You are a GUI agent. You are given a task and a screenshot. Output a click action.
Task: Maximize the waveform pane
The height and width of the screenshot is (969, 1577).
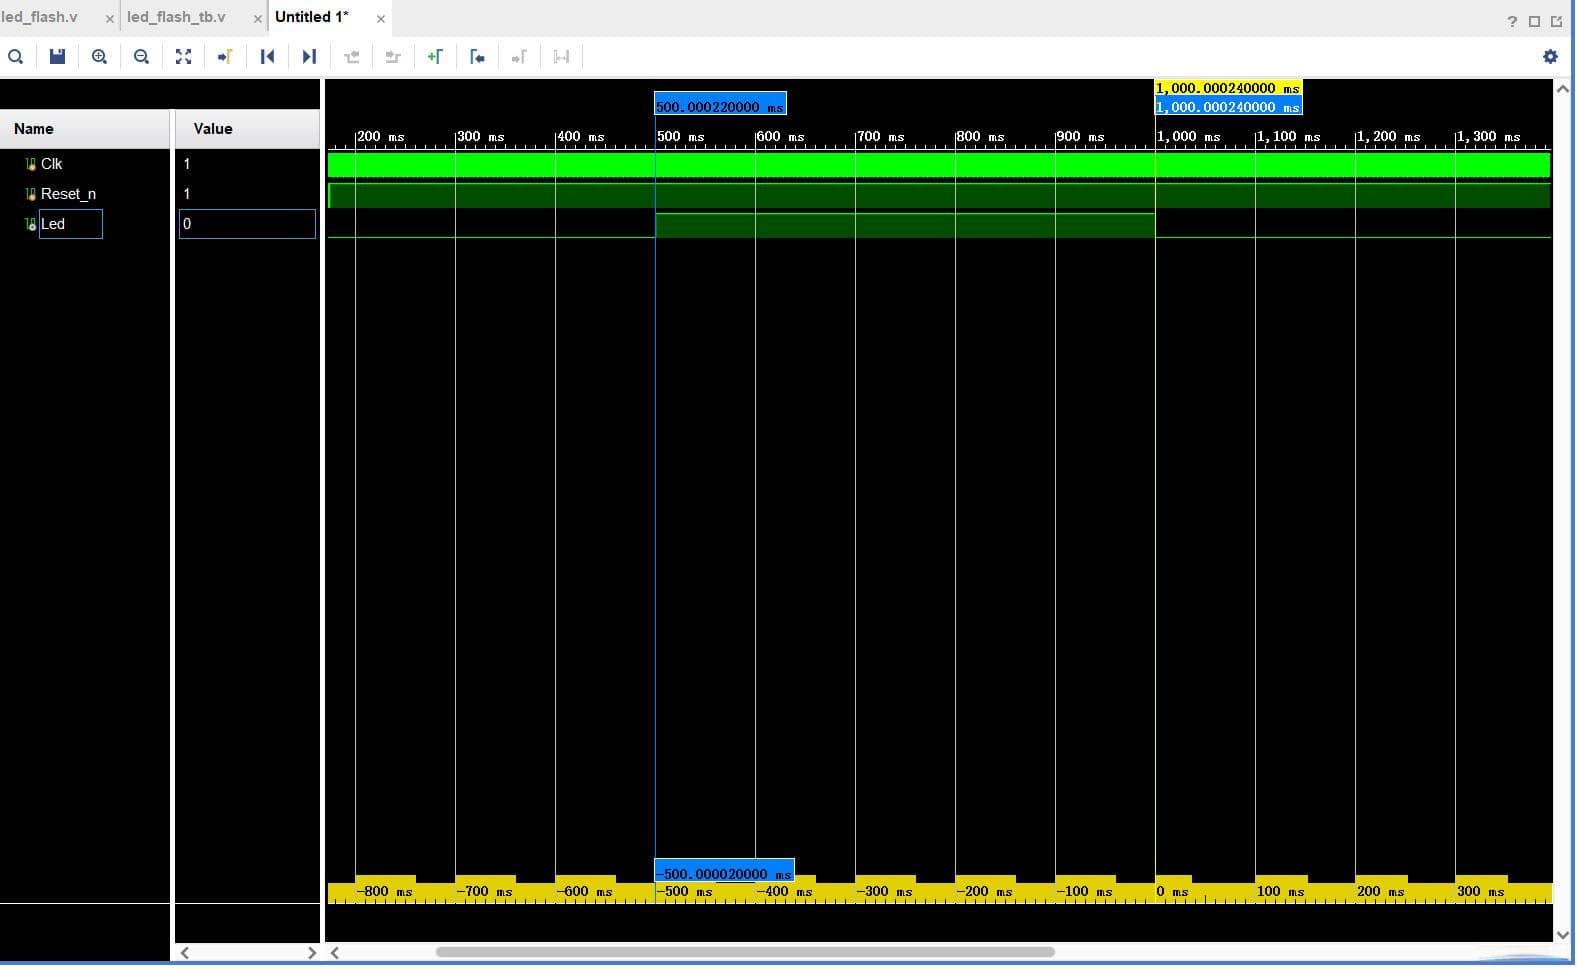1534,21
